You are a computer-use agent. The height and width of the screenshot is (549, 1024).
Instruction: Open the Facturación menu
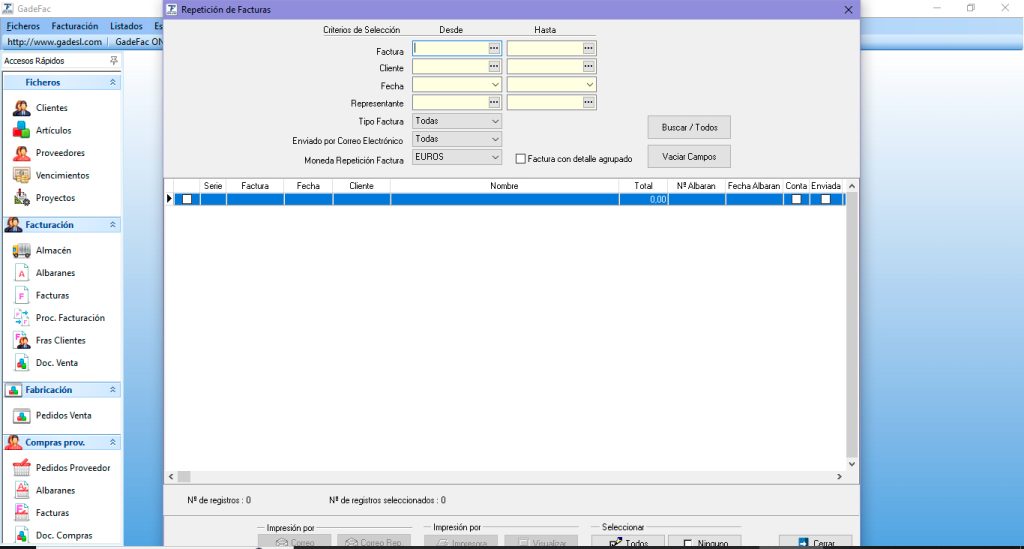pyautogui.click(x=74, y=26)
